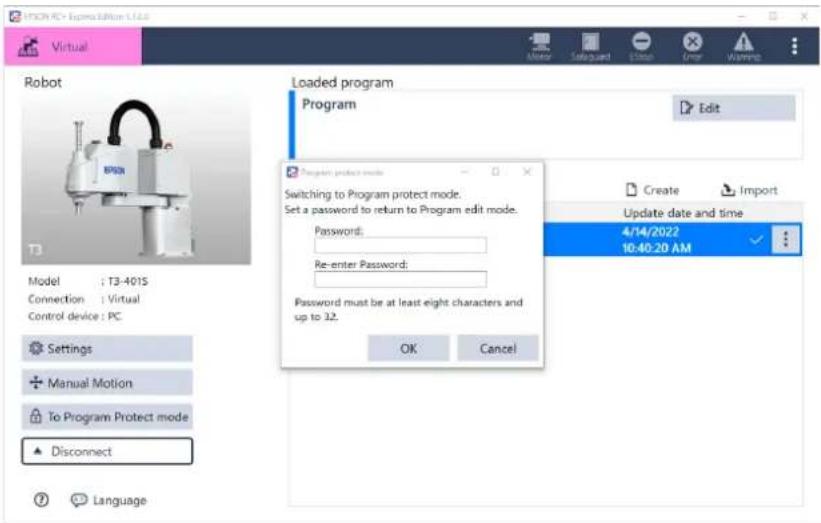Open robot Settings
This screenshot has width=821, height=523.
pyautogui.click(x=107, y=349)
